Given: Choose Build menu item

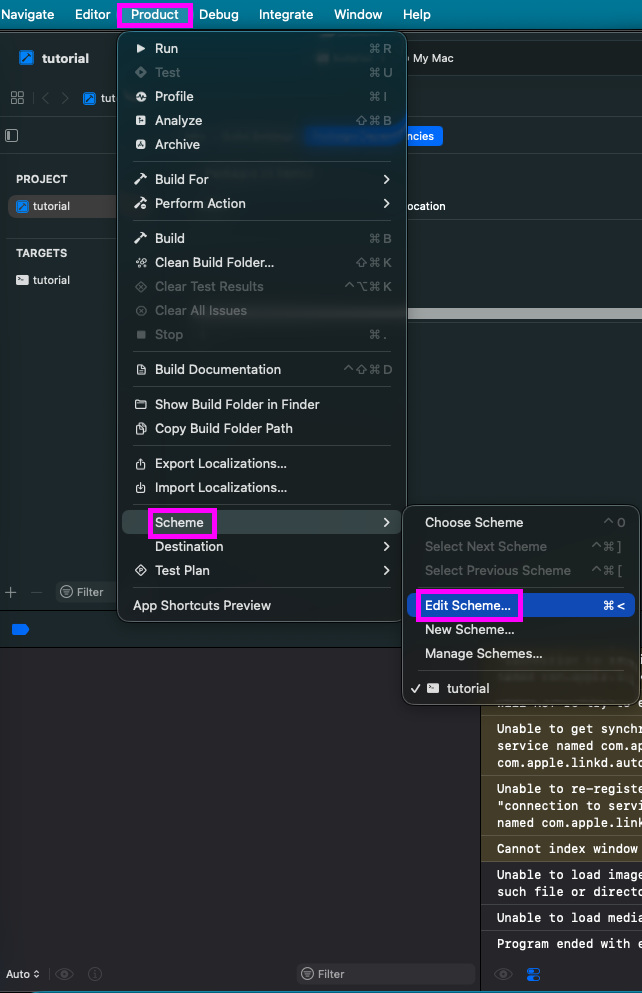Looking at the screenshot, I should (262, 239).
